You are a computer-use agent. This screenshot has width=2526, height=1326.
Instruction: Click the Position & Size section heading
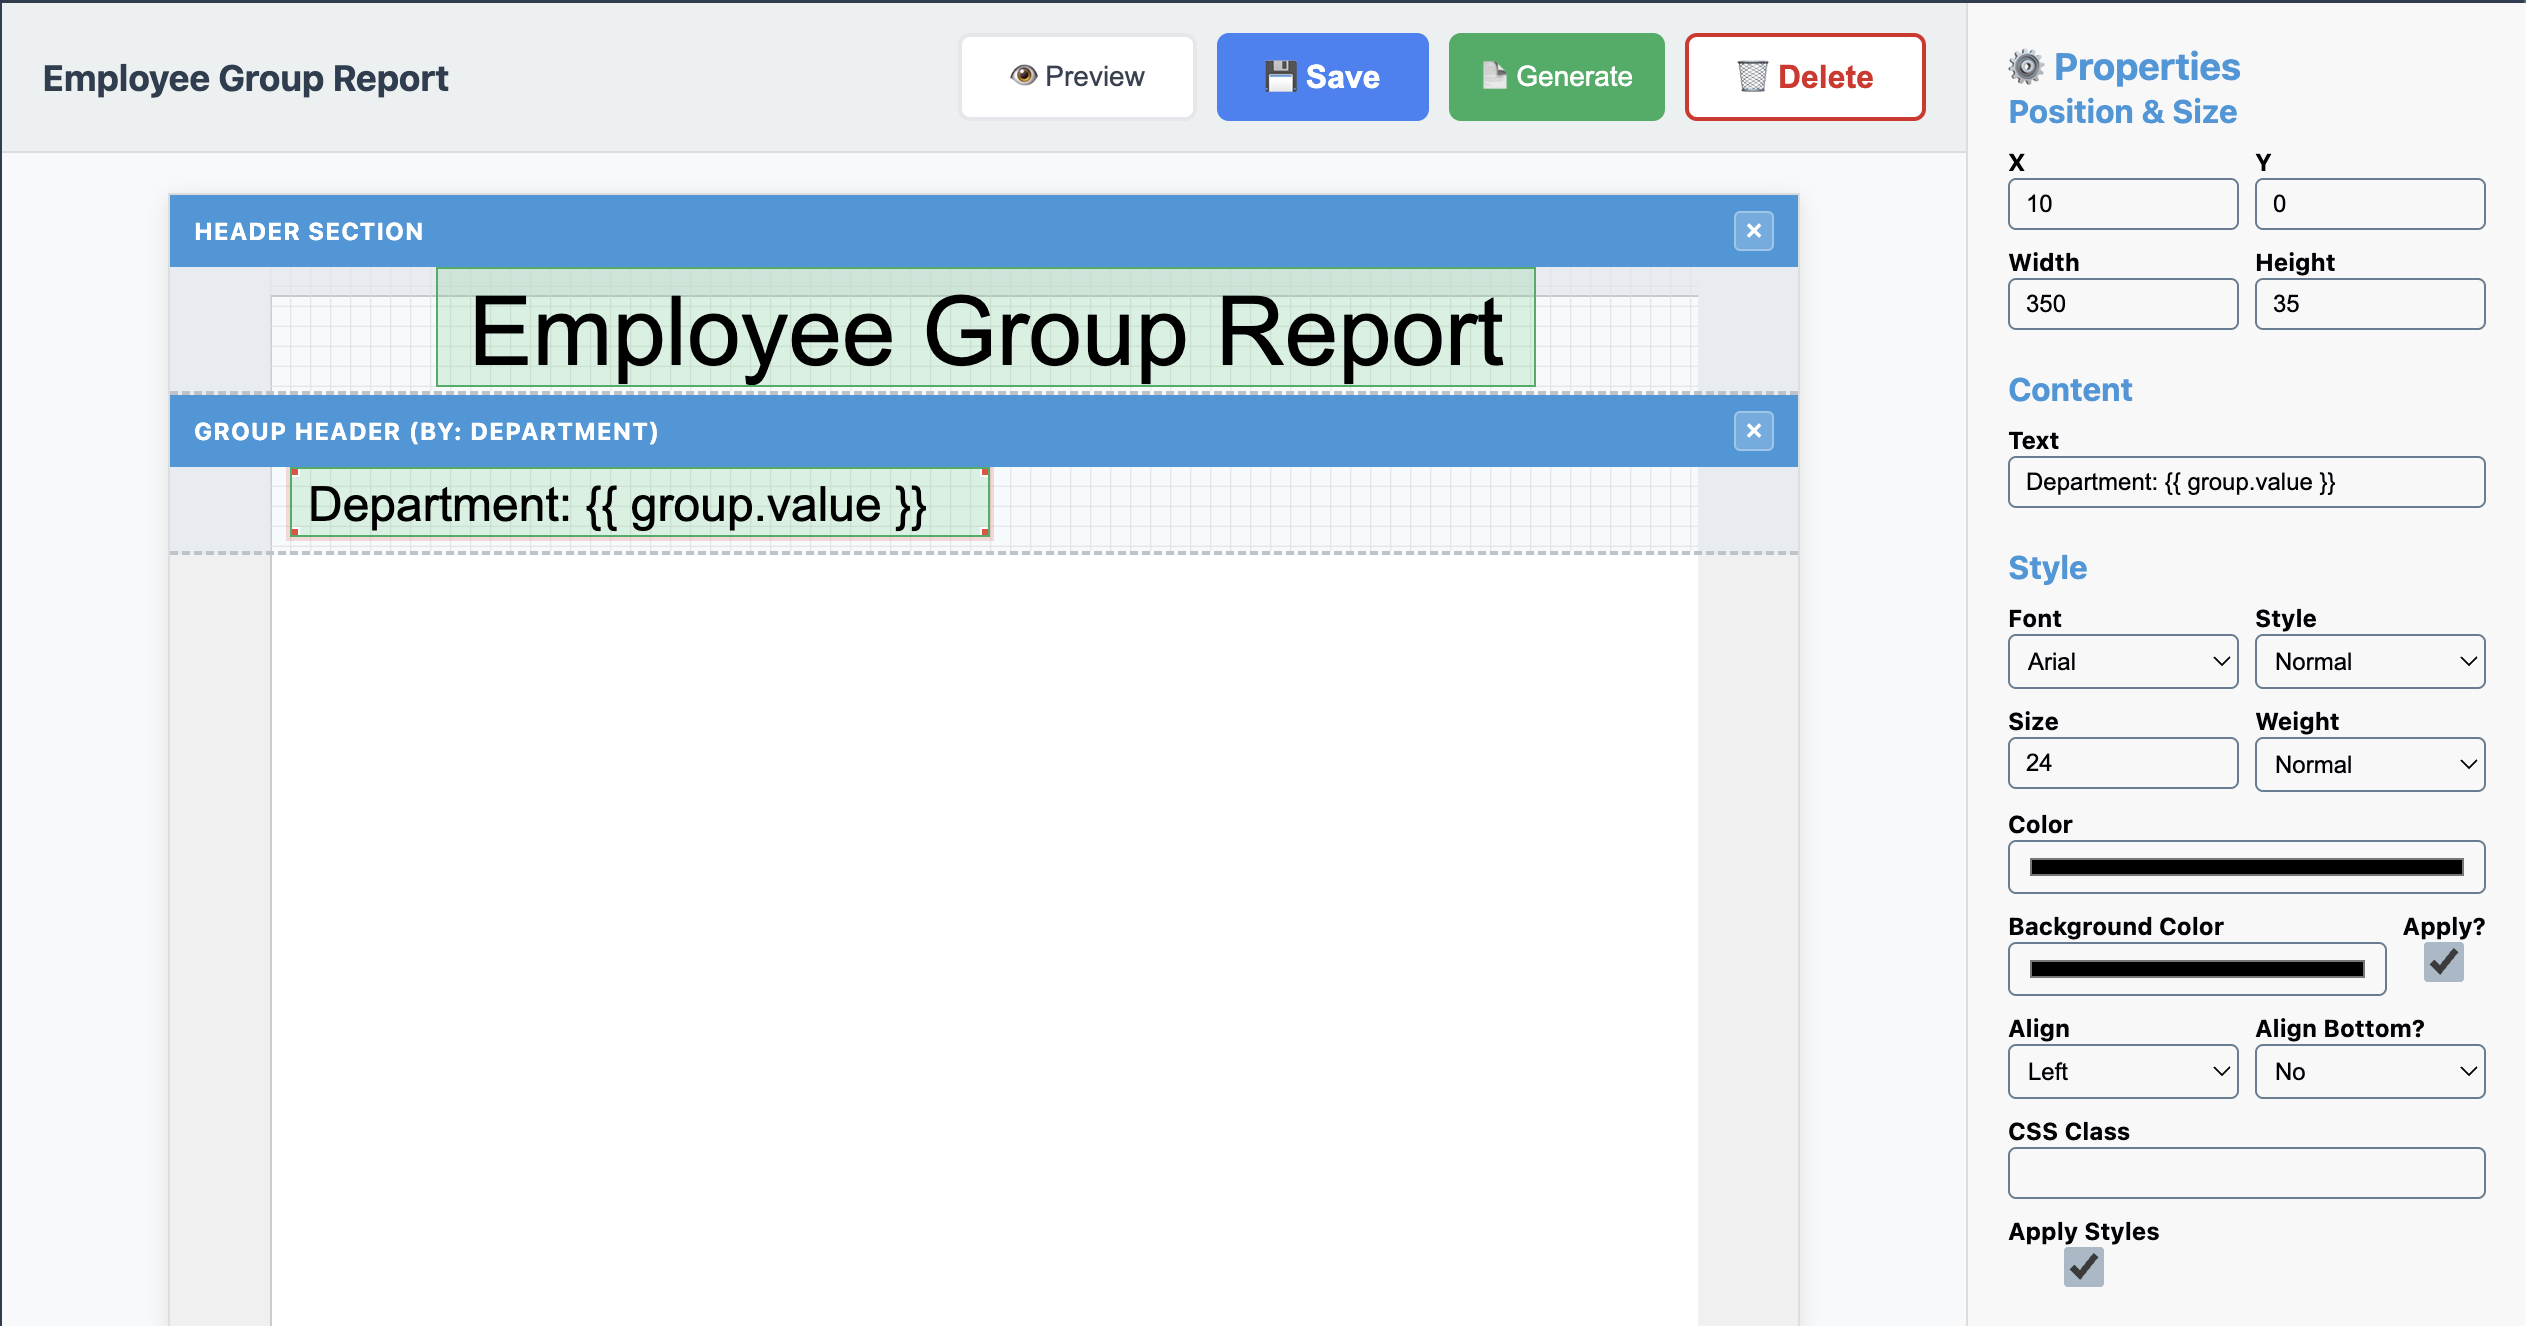tap(2122, 112)
